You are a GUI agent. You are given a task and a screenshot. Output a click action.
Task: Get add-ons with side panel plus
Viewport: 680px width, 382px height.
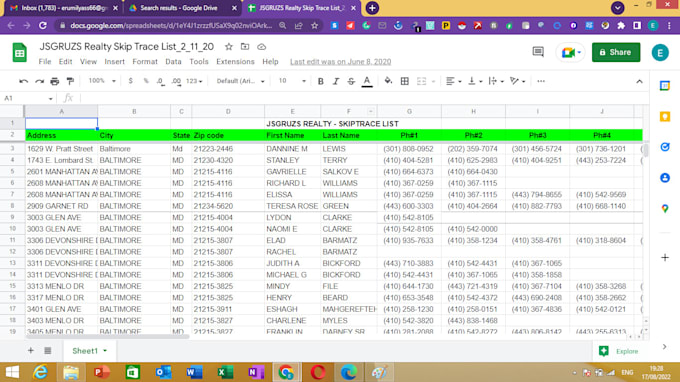665,258
